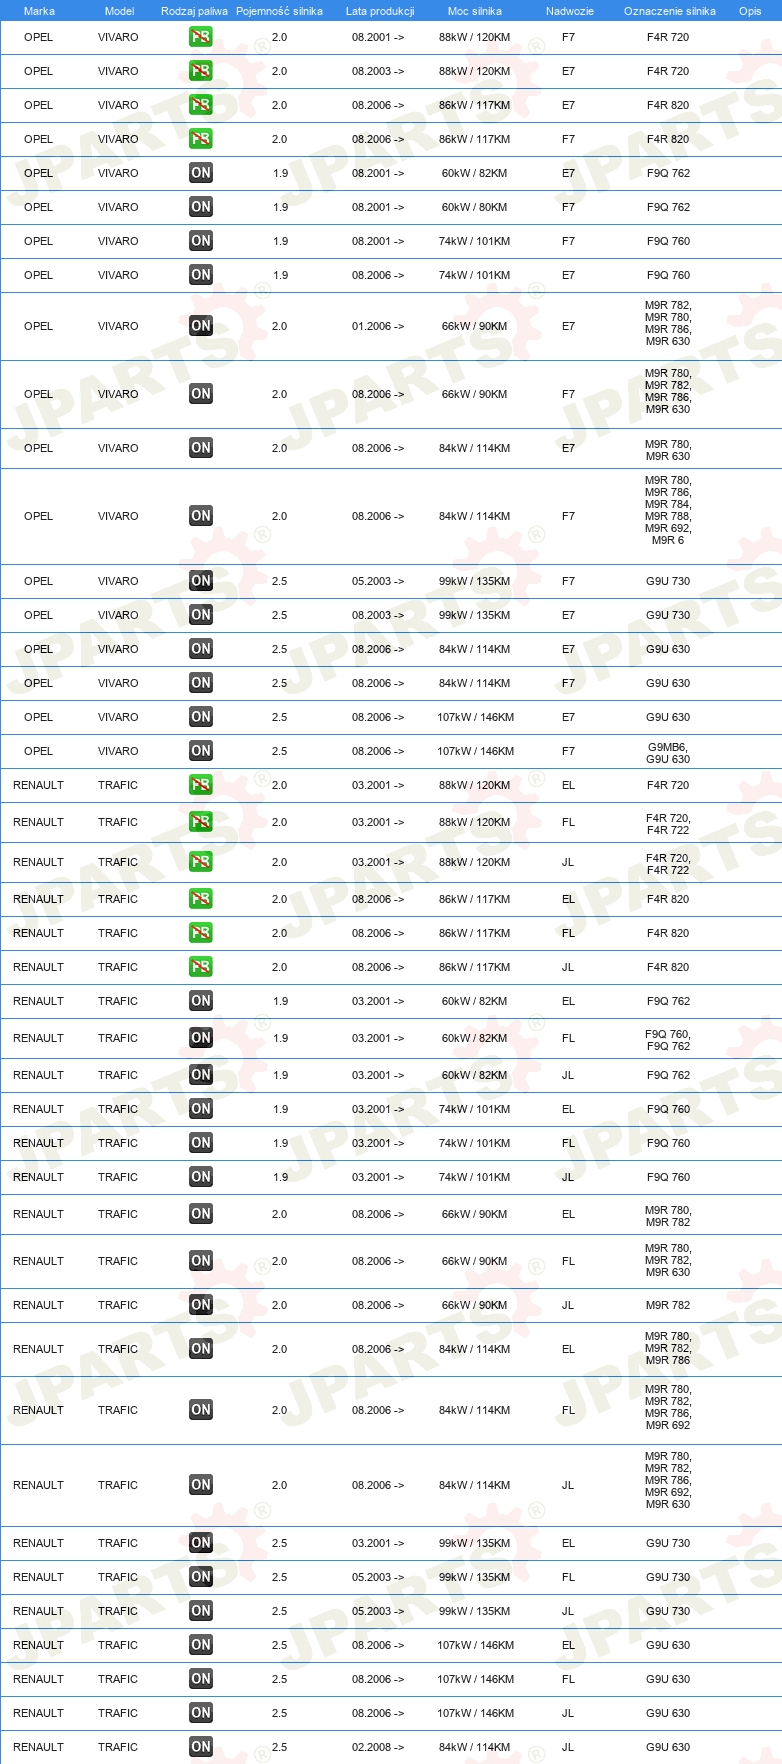
Task: Click diesel icon for Renault Trafic 1.9 60kW EL
Action: pos(201,1001)
